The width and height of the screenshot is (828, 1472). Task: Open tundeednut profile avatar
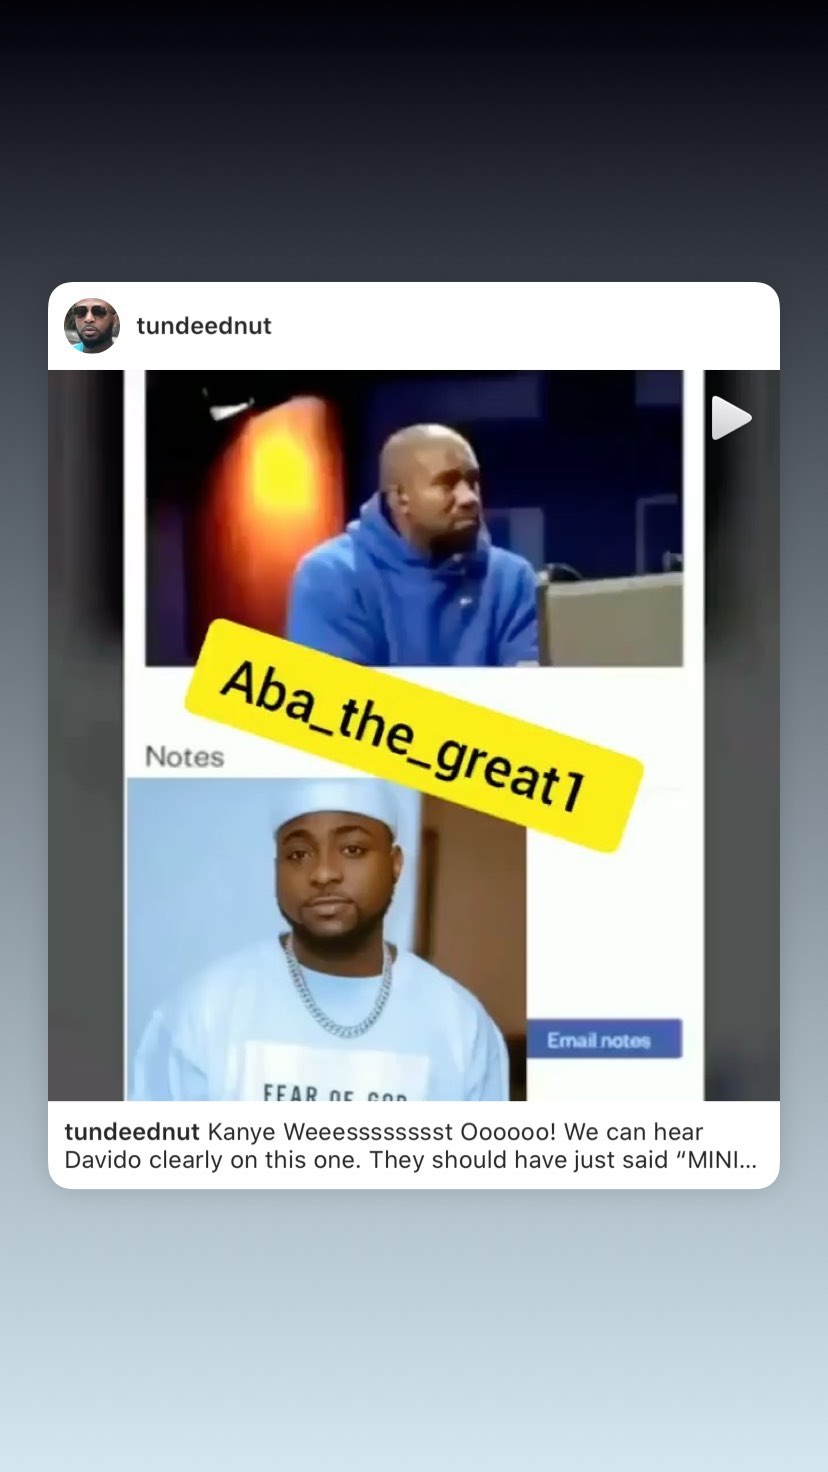tap(92, 326)
